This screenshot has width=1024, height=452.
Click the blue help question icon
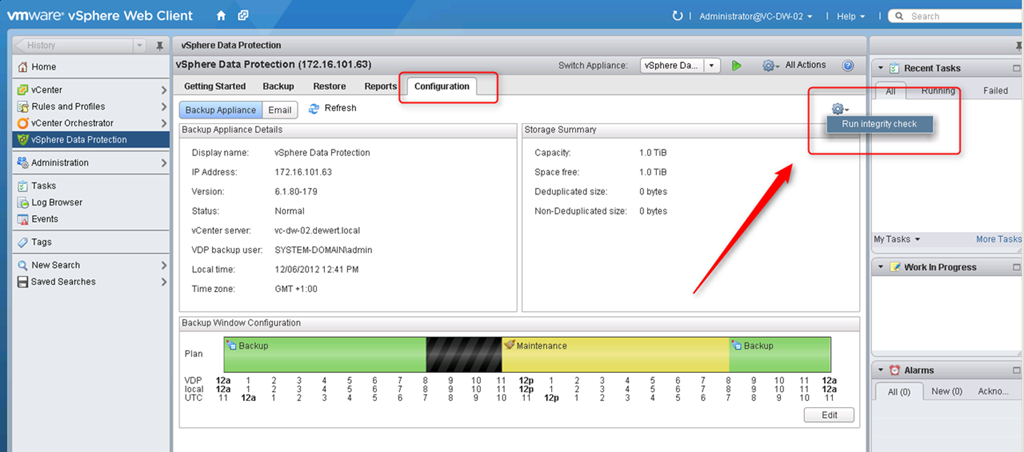tap(848, 65)
